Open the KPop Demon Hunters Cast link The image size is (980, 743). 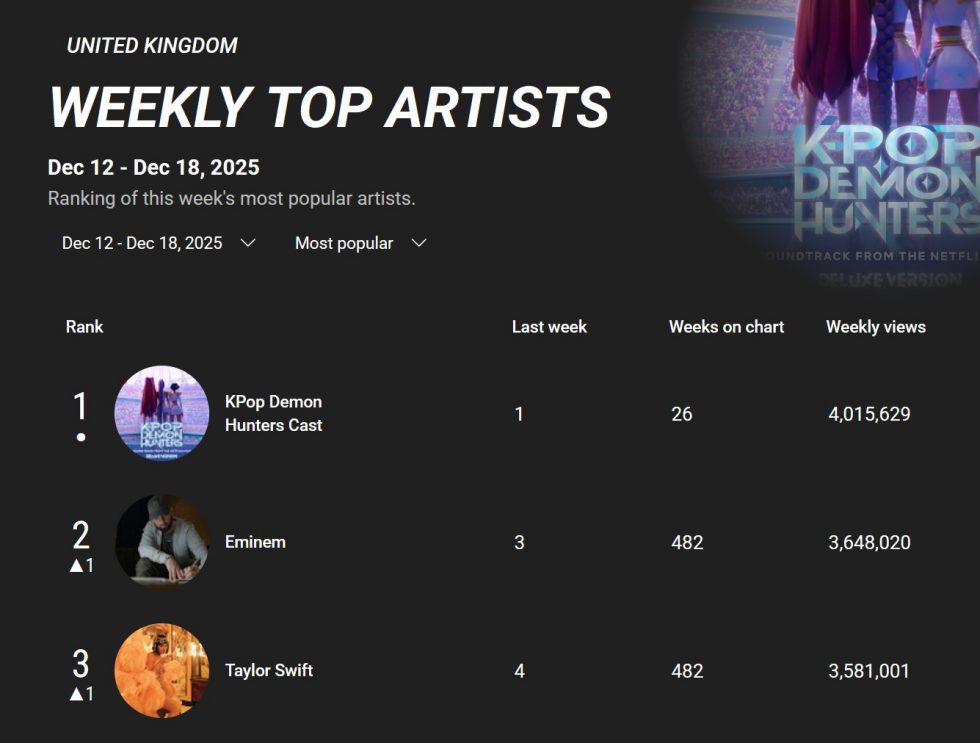click(x=273, y=413)
